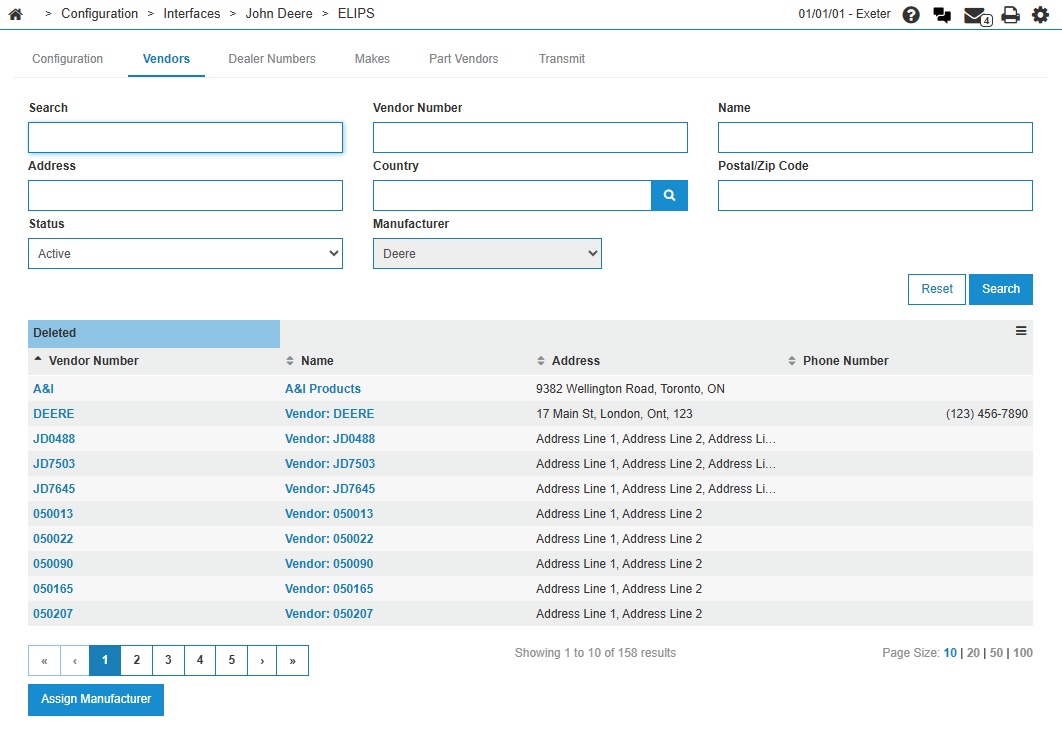Screen dimensions: 1062x736
Task: Go to pagination page 3
Action: [x=168, y=660]
